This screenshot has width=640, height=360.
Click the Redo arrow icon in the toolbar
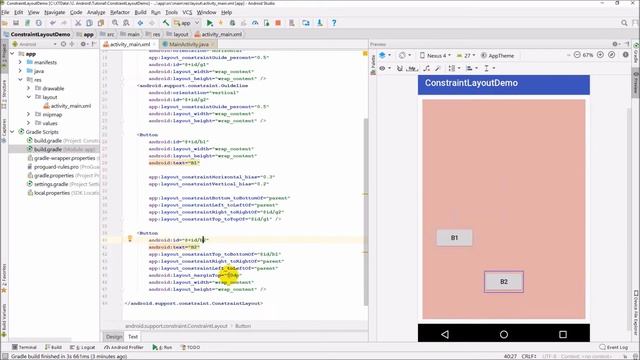pos(64,23)
